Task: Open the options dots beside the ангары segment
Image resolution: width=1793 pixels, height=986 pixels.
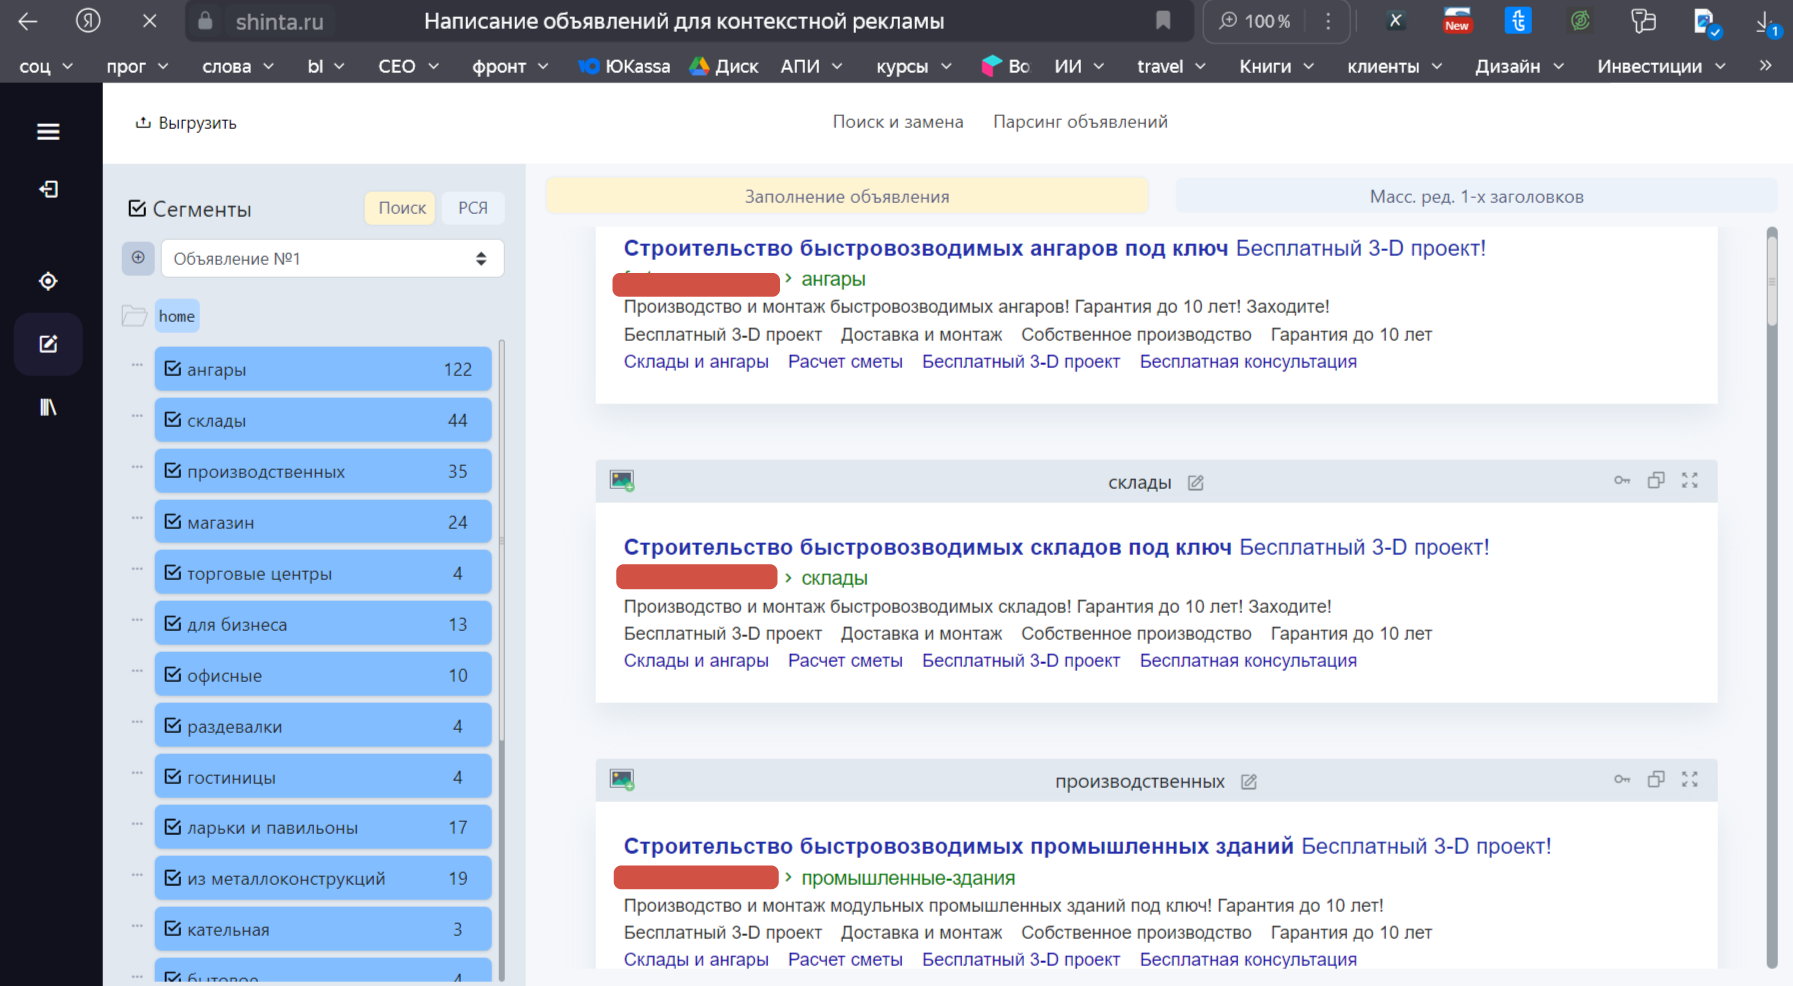Action: (x=137, y=365)
